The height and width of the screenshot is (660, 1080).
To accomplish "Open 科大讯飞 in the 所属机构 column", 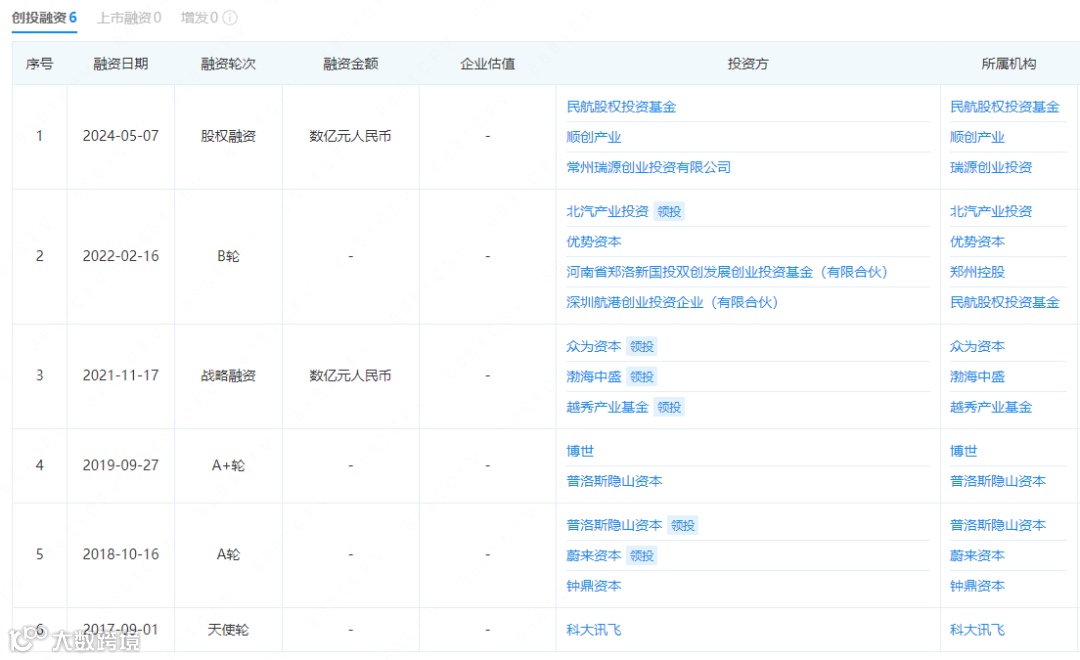I will 977,630.
